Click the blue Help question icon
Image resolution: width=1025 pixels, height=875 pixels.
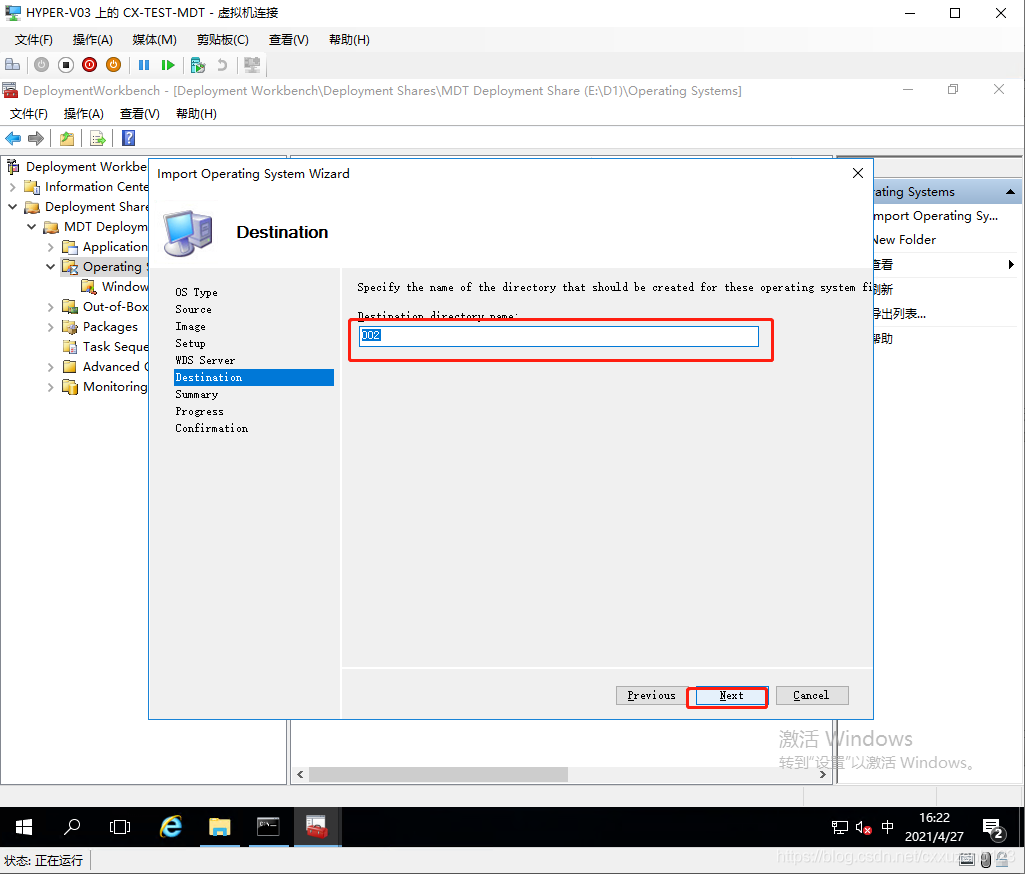(129, 138)
